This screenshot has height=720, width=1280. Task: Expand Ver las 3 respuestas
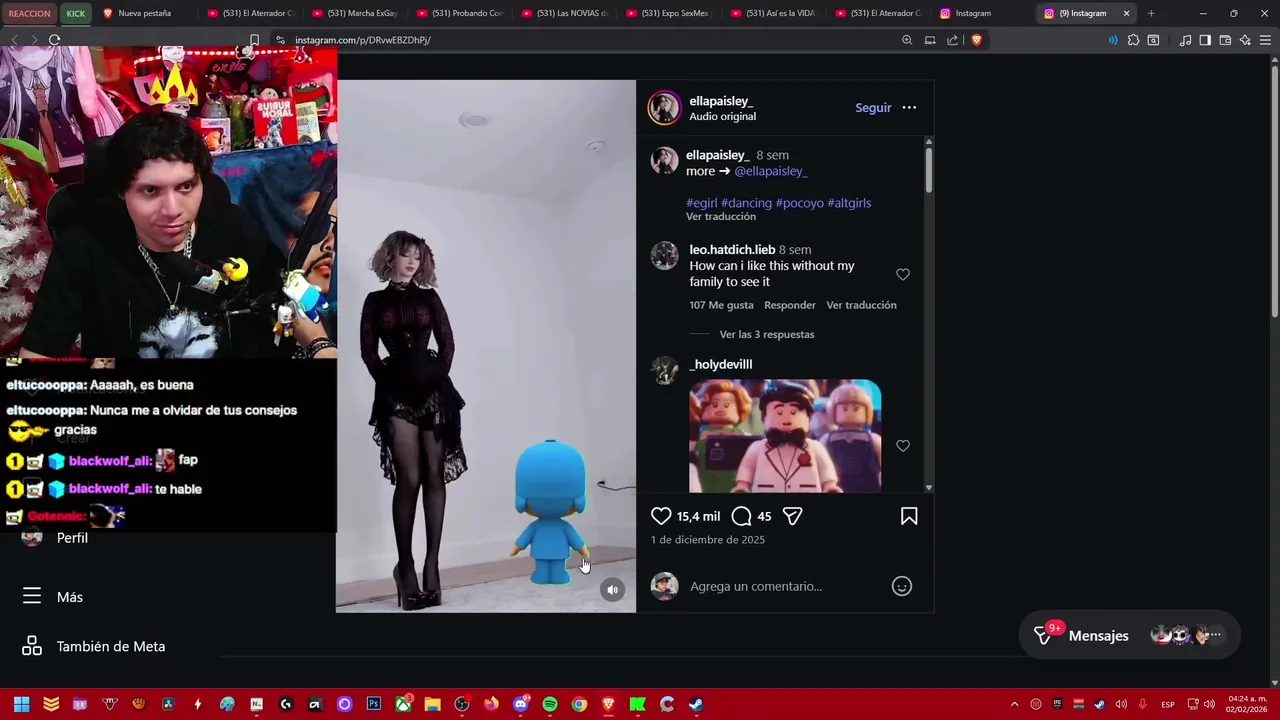click(x=767, y=335)
